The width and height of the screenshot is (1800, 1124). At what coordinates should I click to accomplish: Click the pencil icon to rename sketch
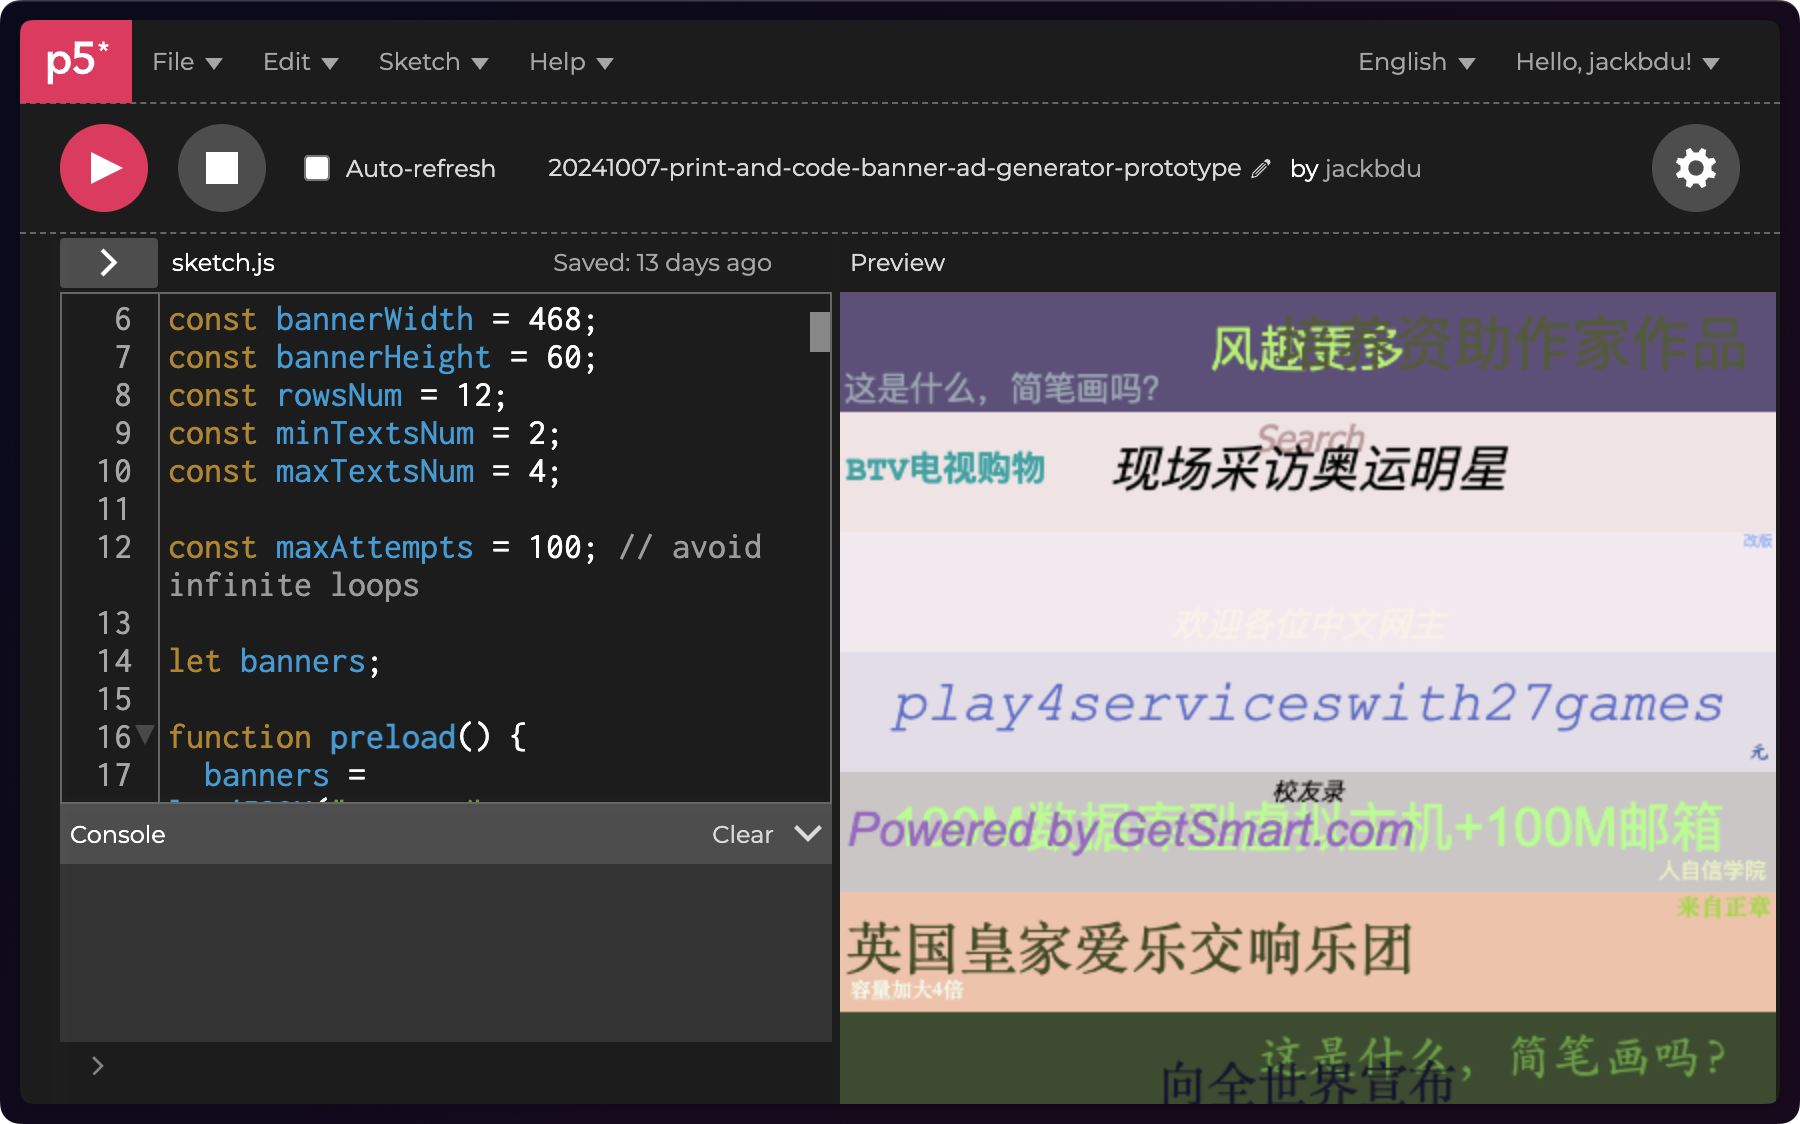pyautogui.click(x=1261, y=169)
